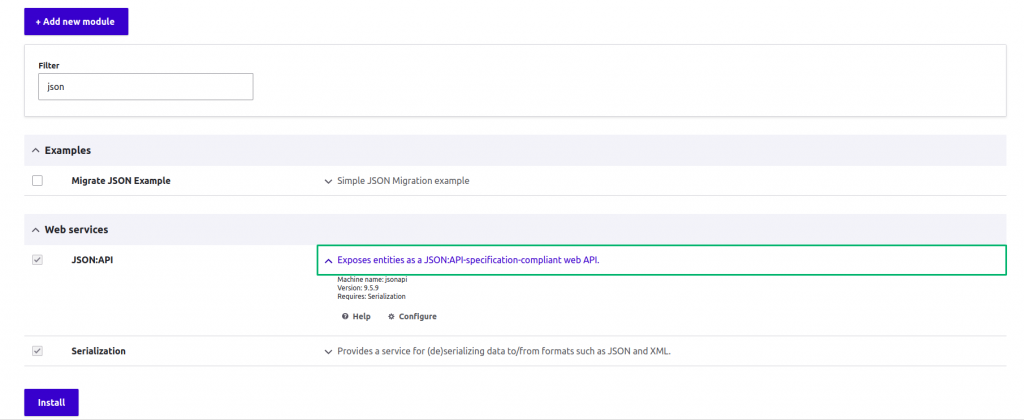
Task: Focus the Filter text field containing json
Action: 145,86
